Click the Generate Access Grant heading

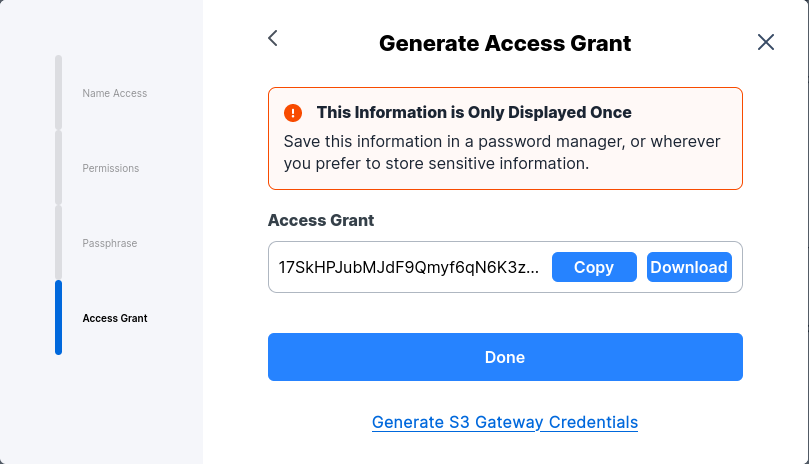click(x=505, y=43)
